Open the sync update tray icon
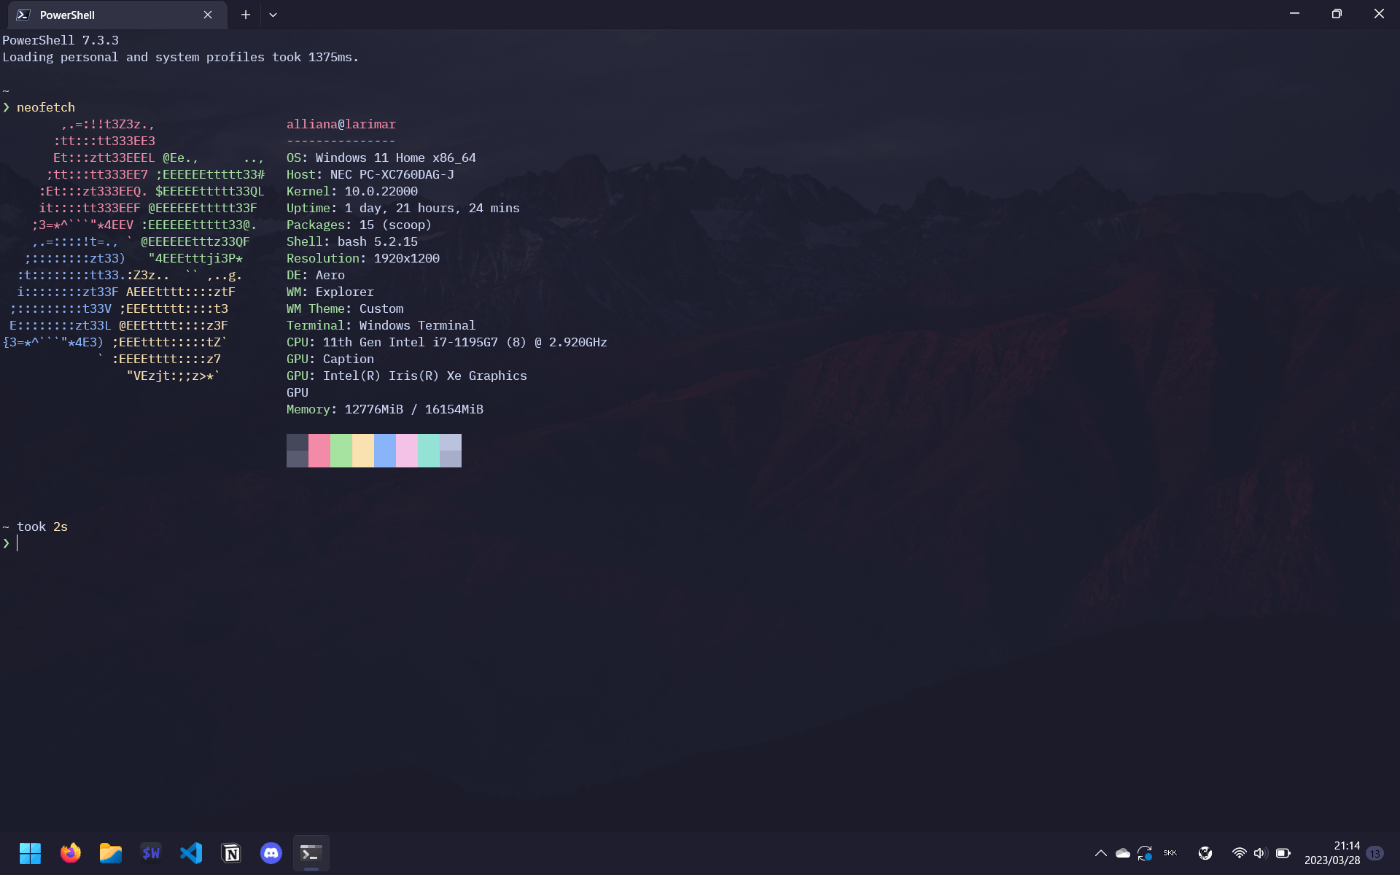This screenshot has height=875, width=1400. pos(1145,853)
